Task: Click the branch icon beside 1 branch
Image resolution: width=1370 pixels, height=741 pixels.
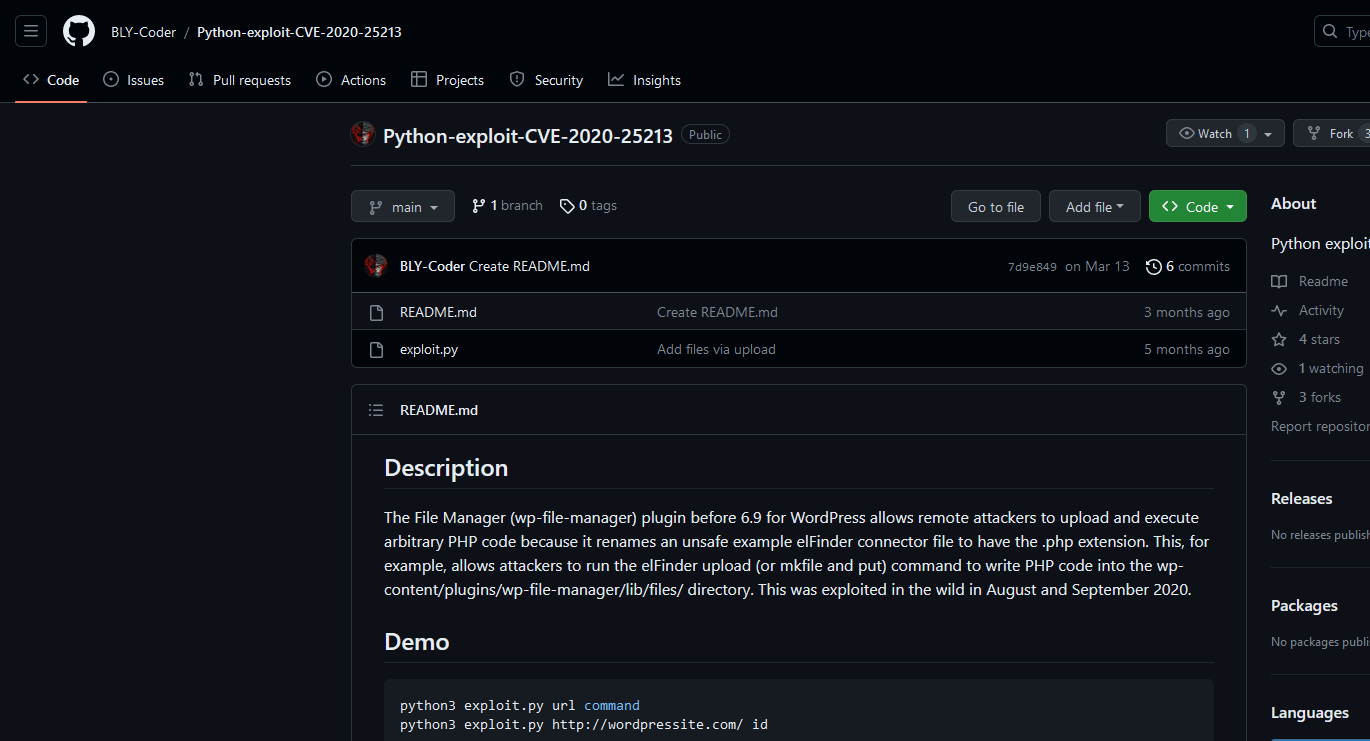Action: pos(479,206)
